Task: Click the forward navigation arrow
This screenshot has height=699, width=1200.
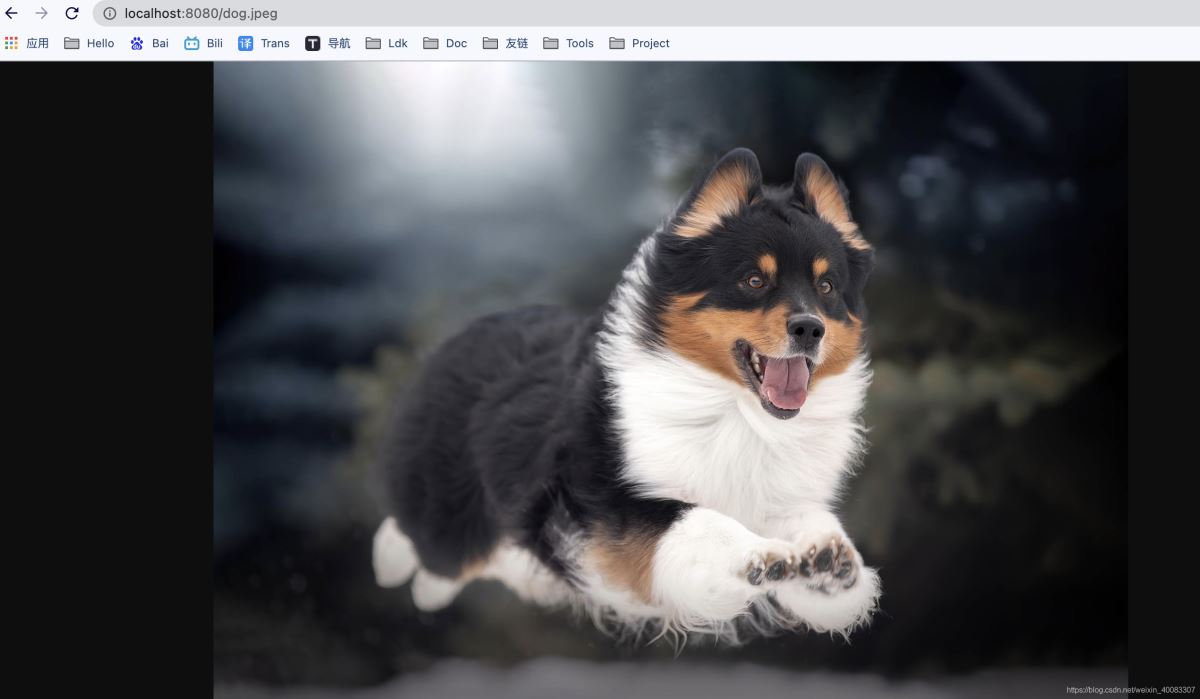Action: 41,13
